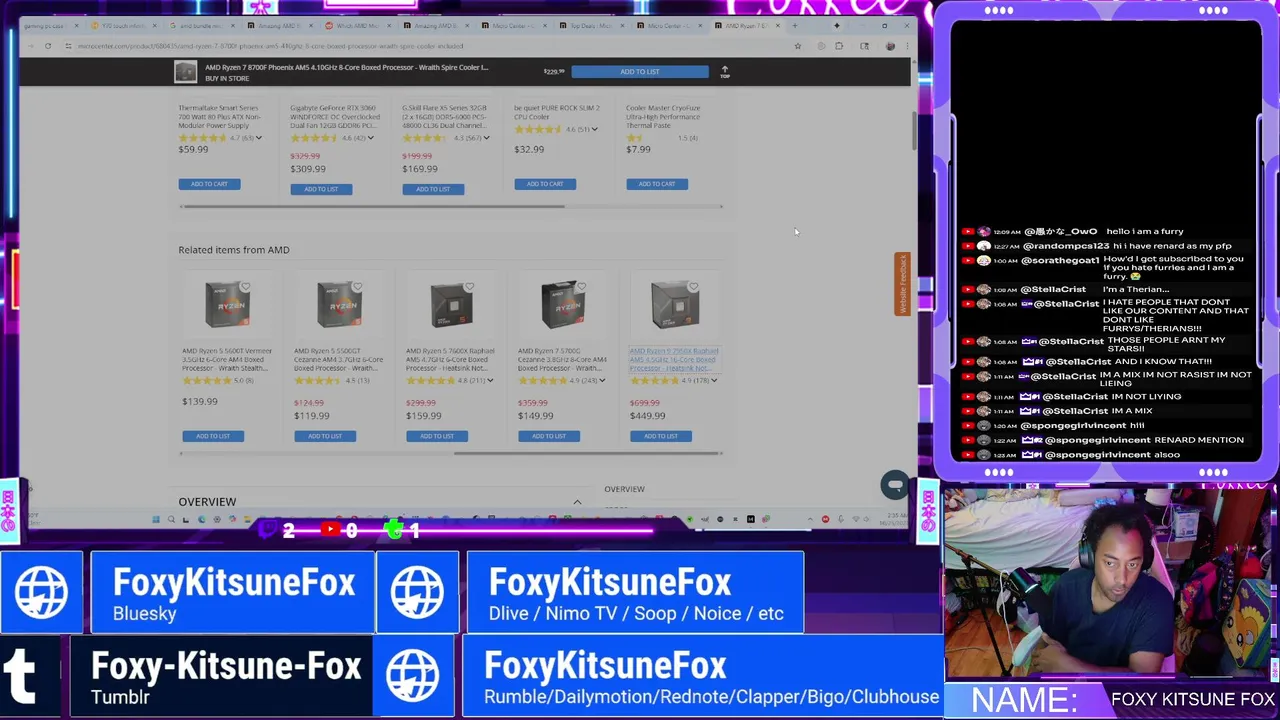Click the Ryzen 7 5700G box image

click(x=562, y=305)
